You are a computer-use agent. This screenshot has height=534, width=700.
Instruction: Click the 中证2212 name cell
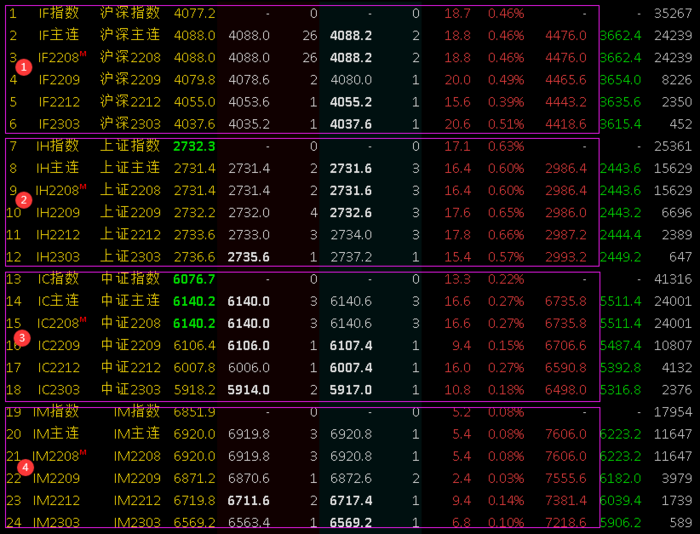130,367
